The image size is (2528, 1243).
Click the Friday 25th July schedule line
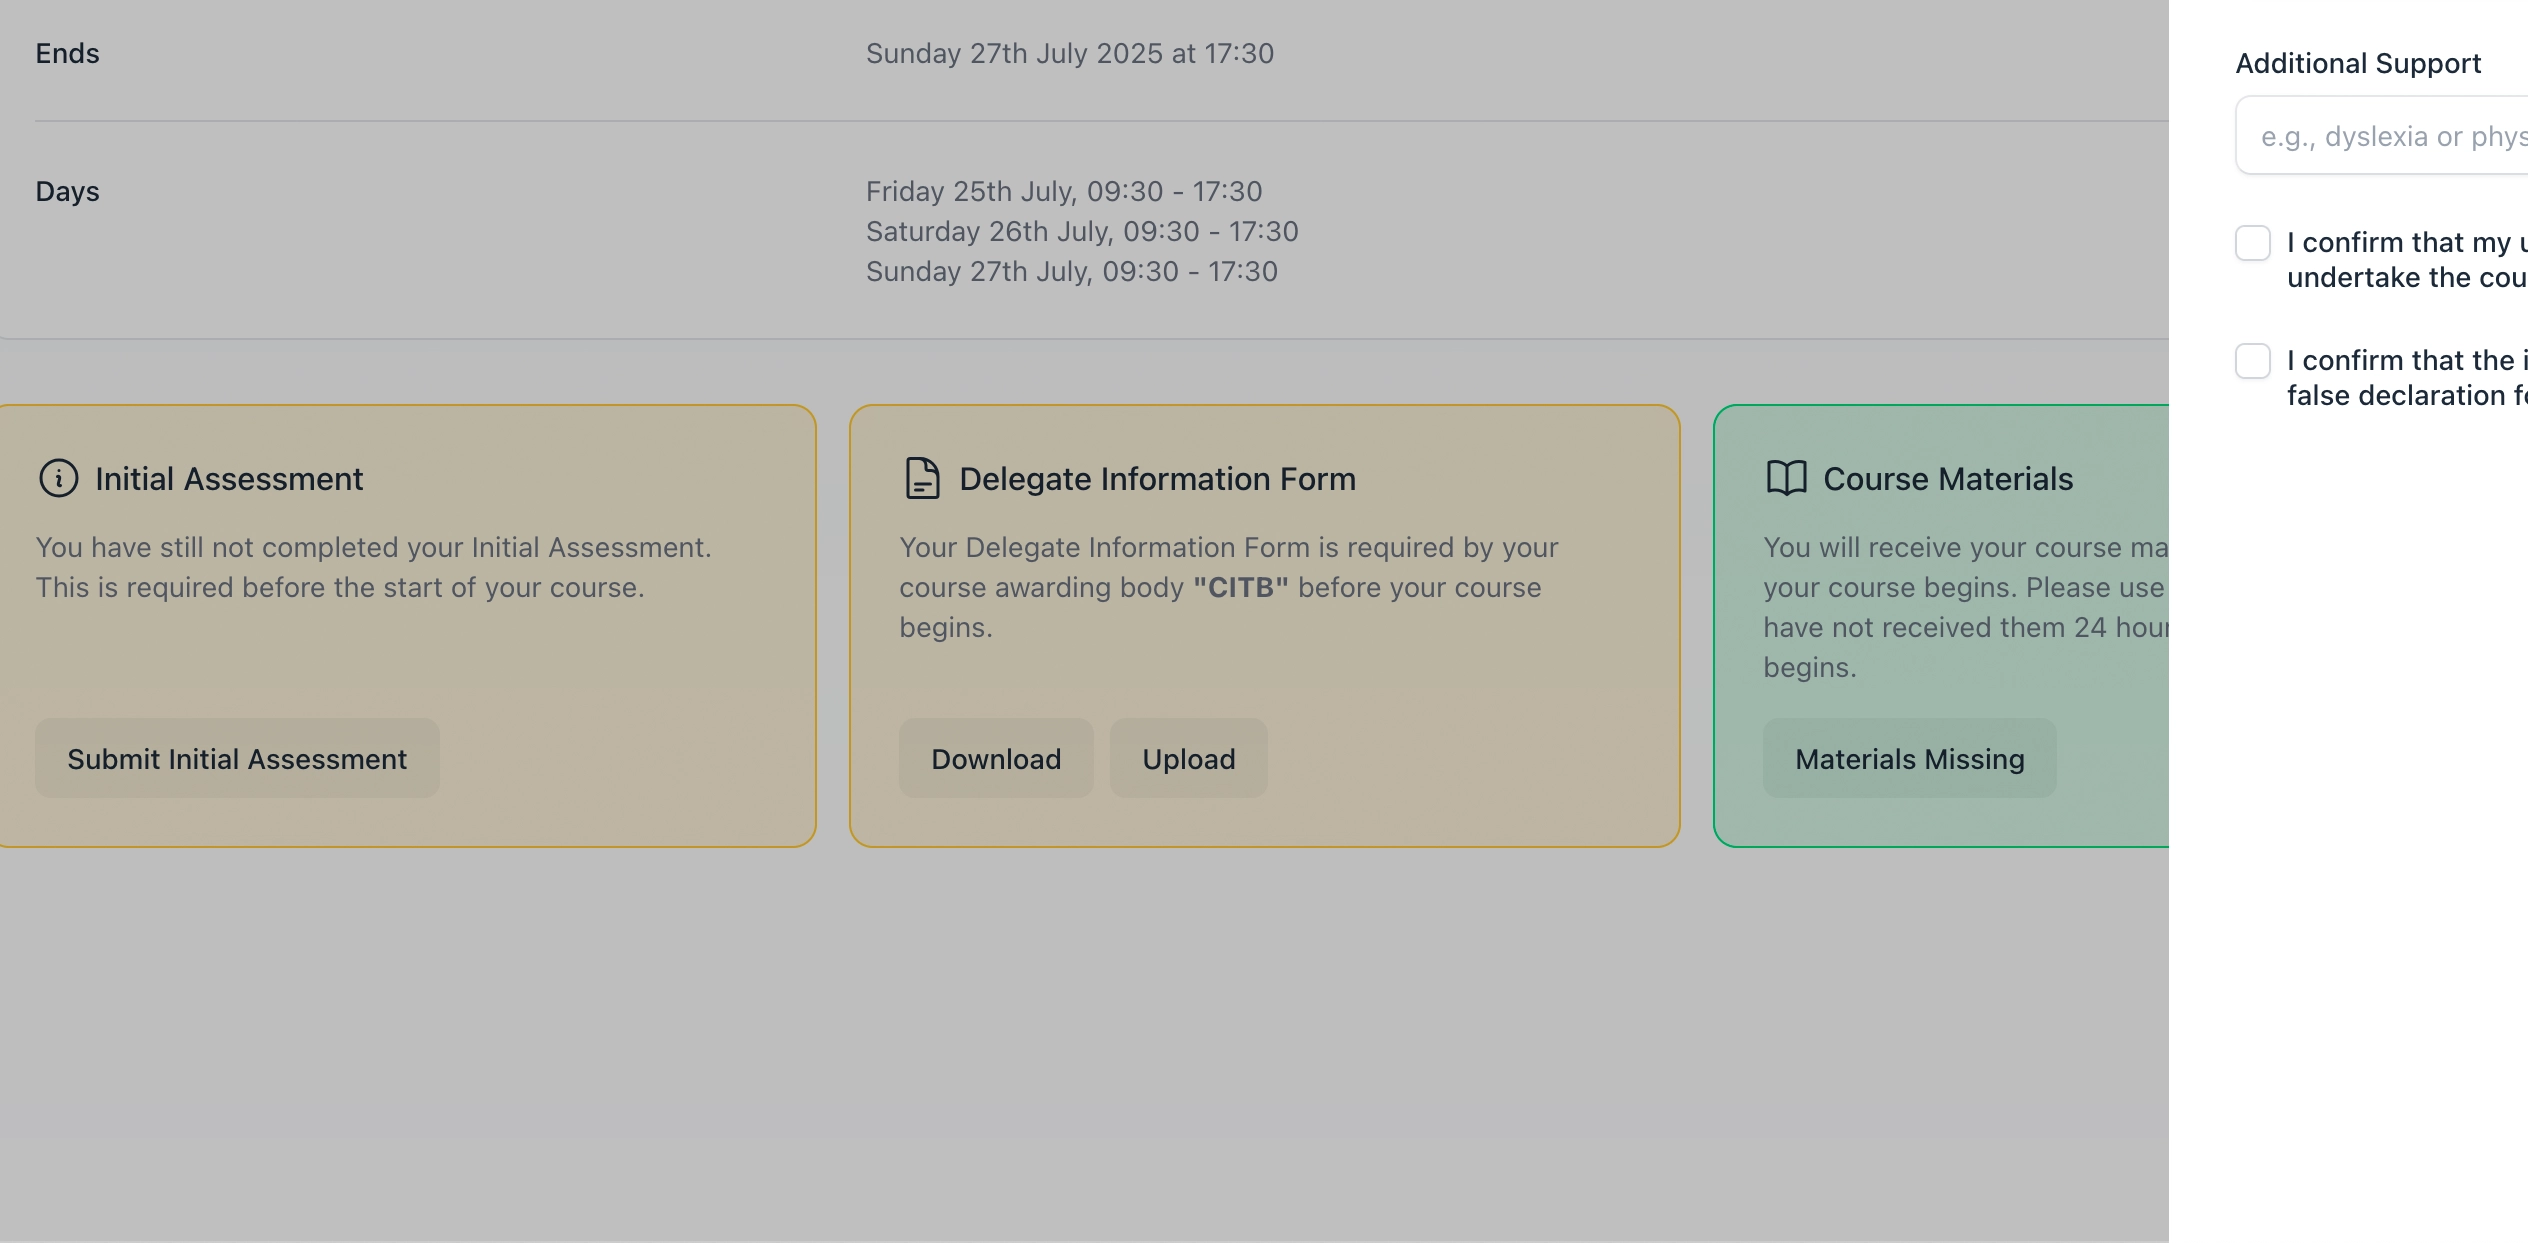click(1063, 191)
